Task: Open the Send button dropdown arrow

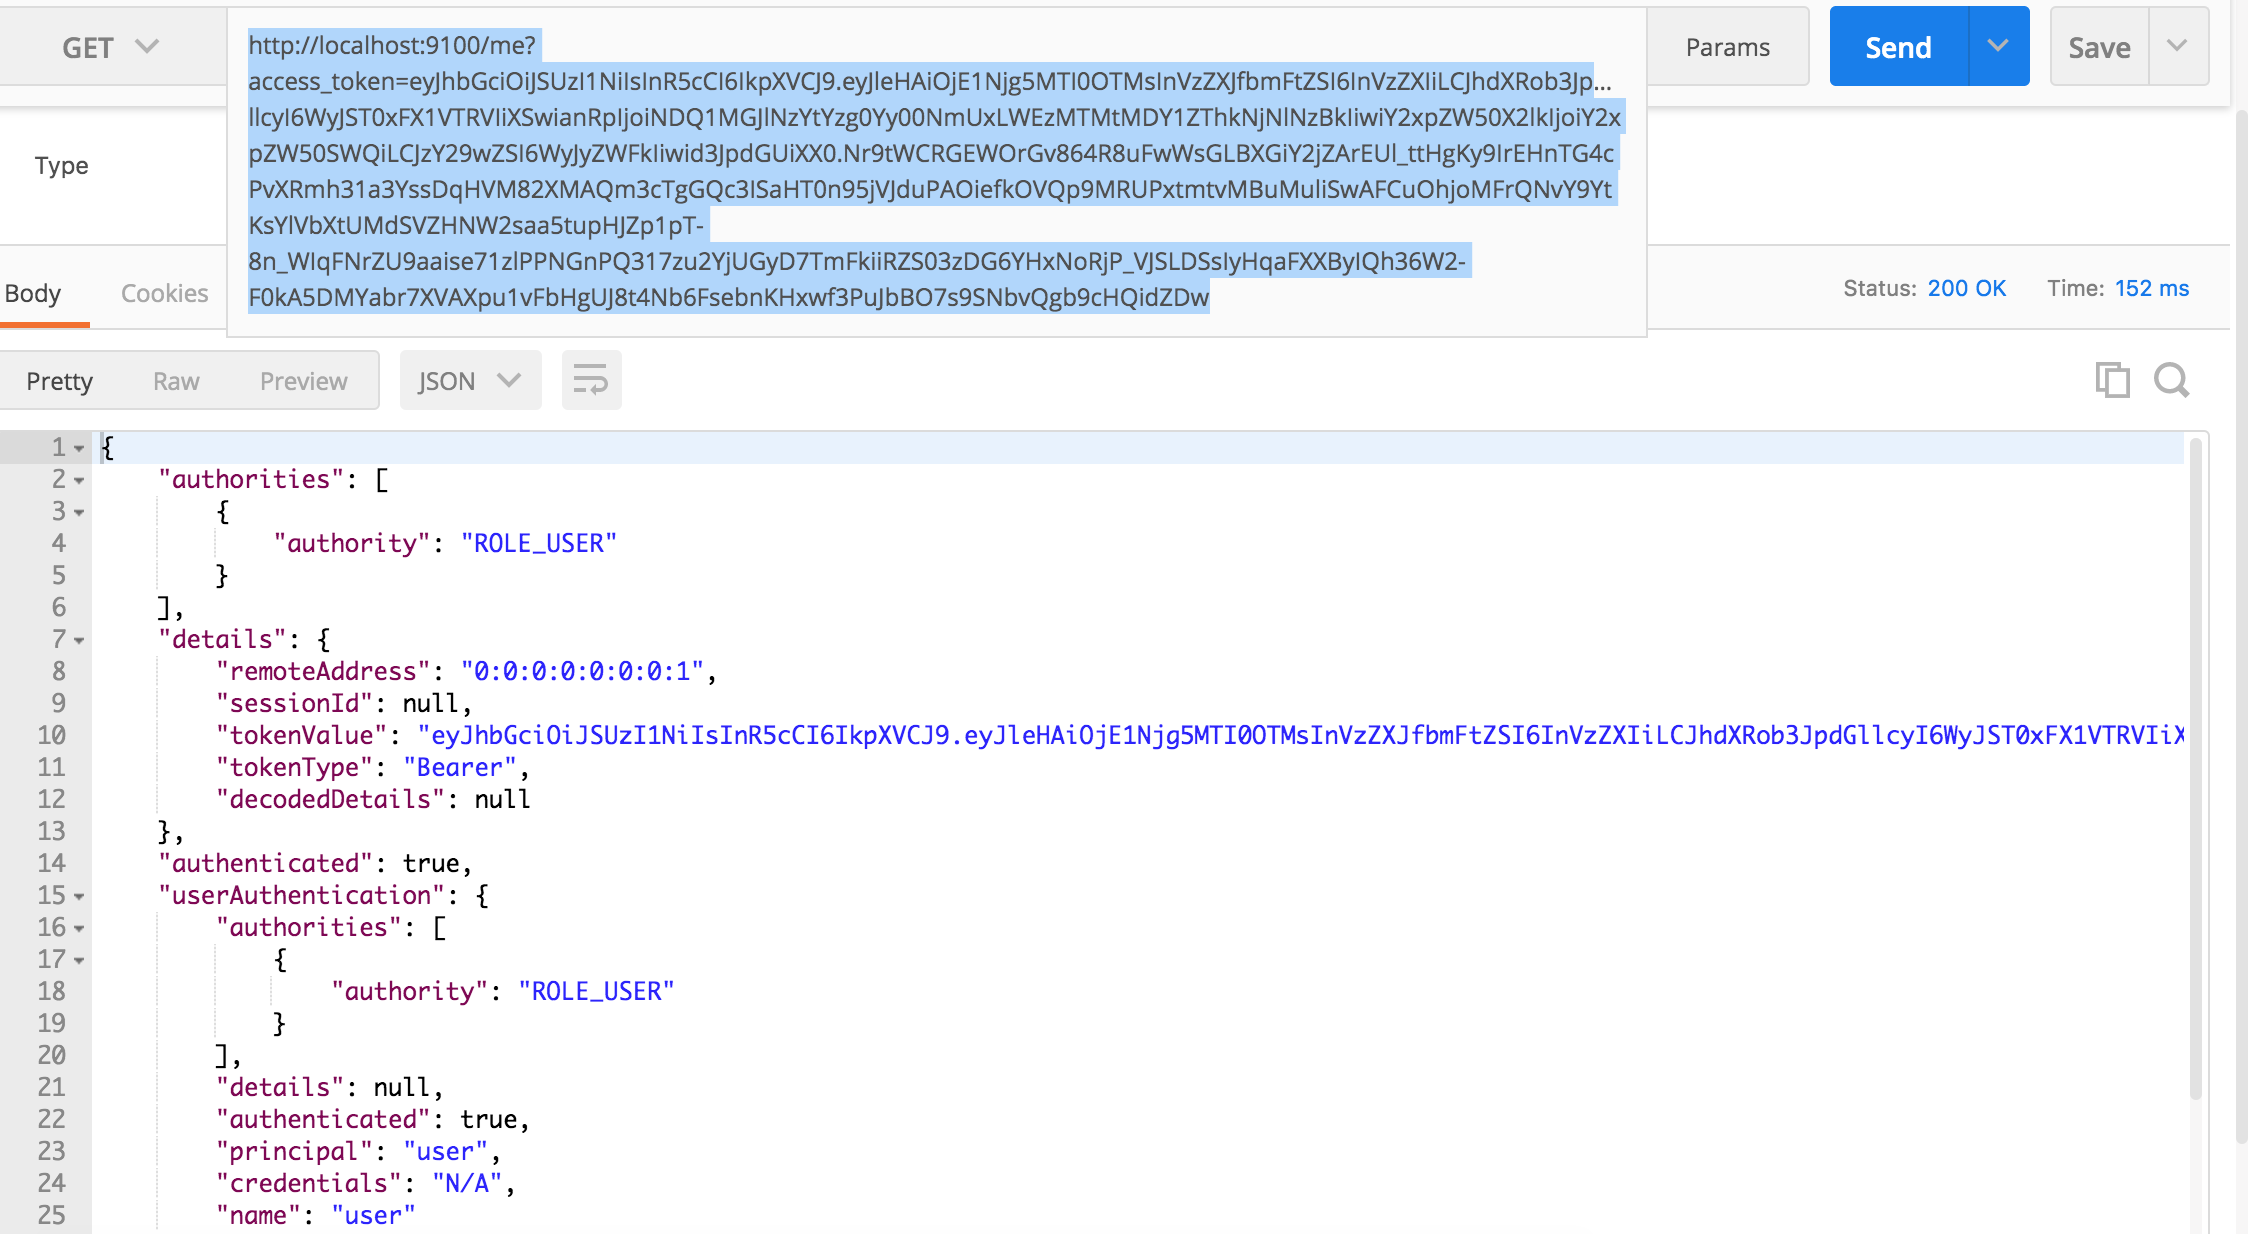Action: 1998,46
